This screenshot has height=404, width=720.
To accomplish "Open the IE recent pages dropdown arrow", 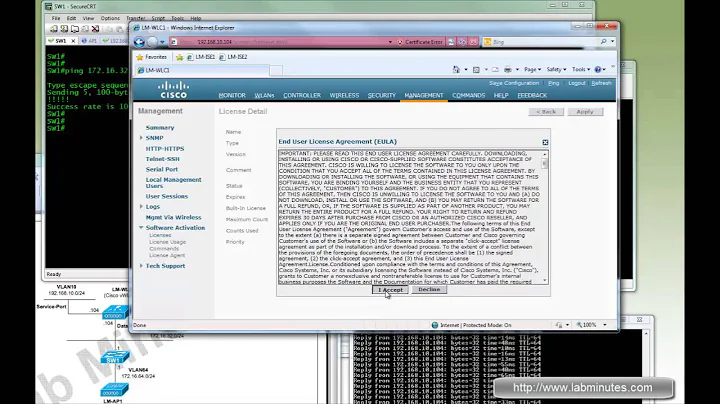I will [x=162, y=42].
